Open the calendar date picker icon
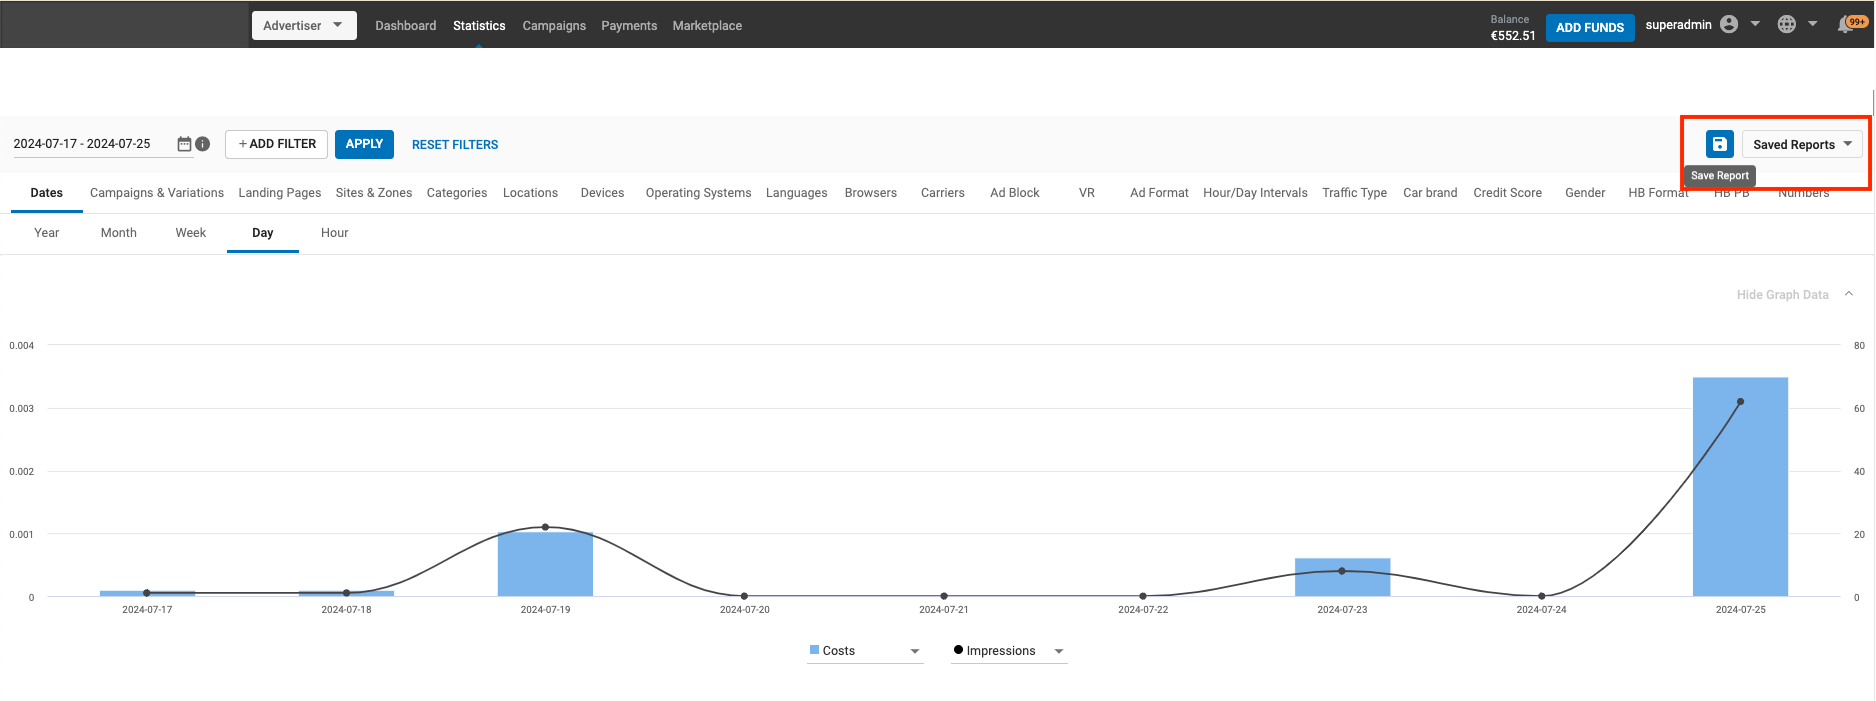 [184, 144]
